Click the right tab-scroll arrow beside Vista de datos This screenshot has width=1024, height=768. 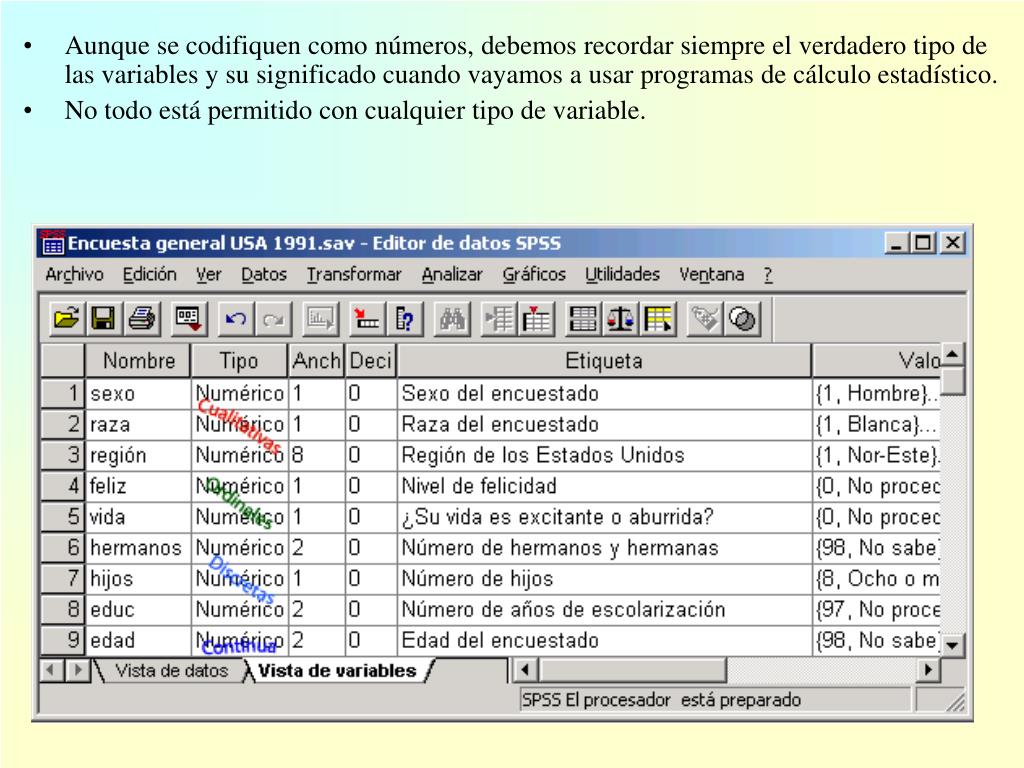pyautogui.click(x=78, y=670)
